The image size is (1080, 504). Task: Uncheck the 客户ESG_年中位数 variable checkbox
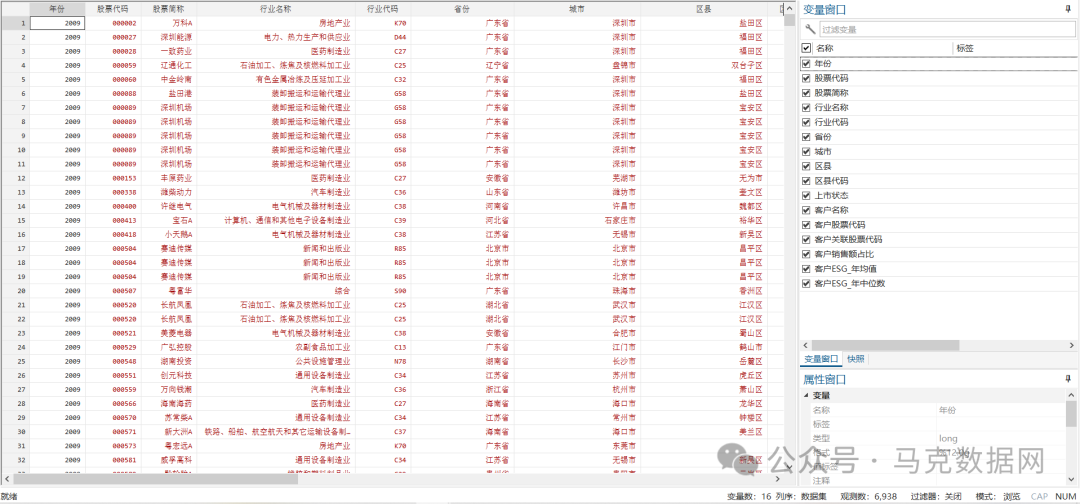(x=807, y=284)
